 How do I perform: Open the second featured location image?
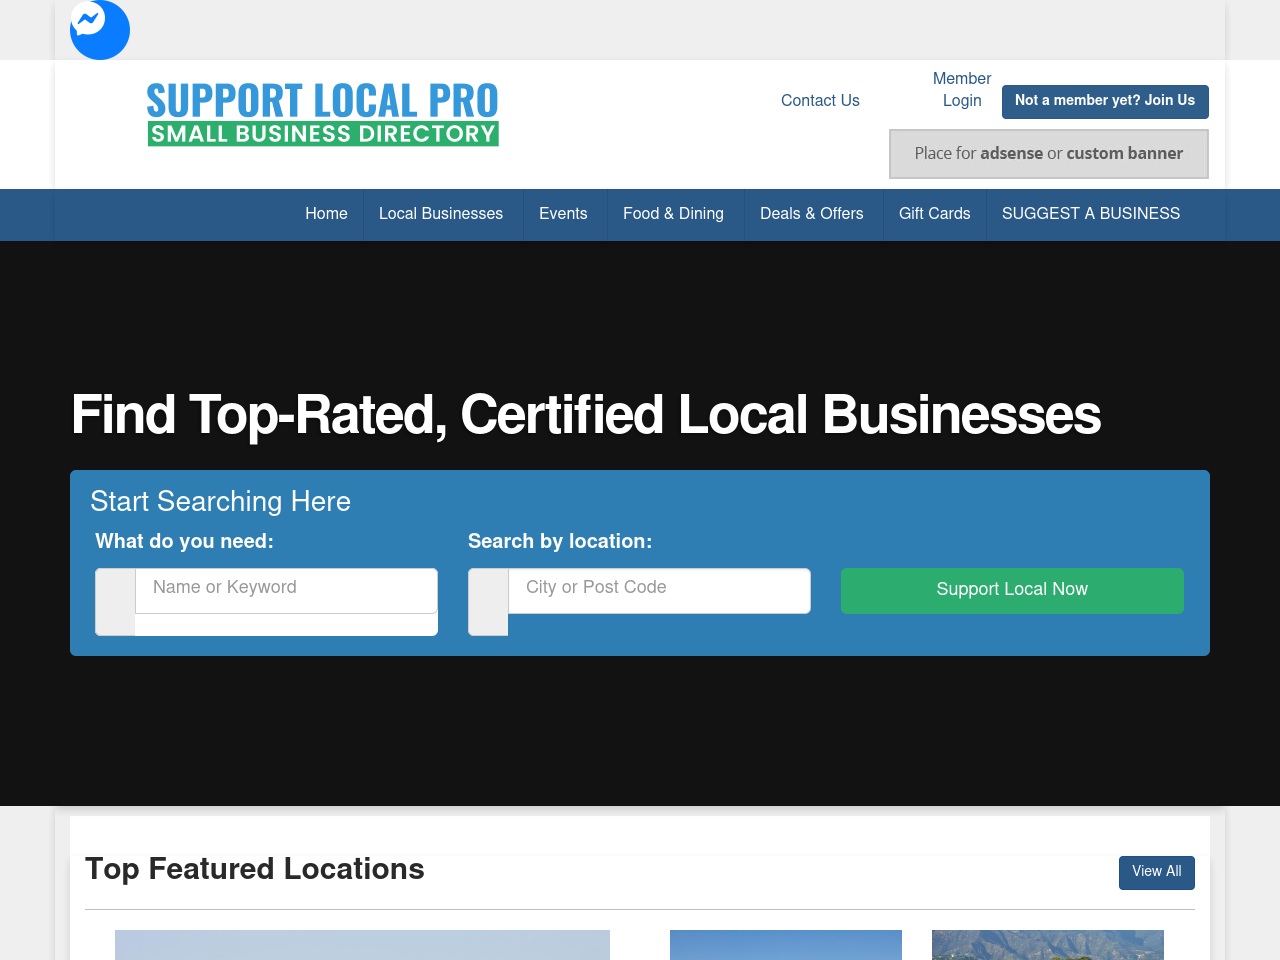786,945
